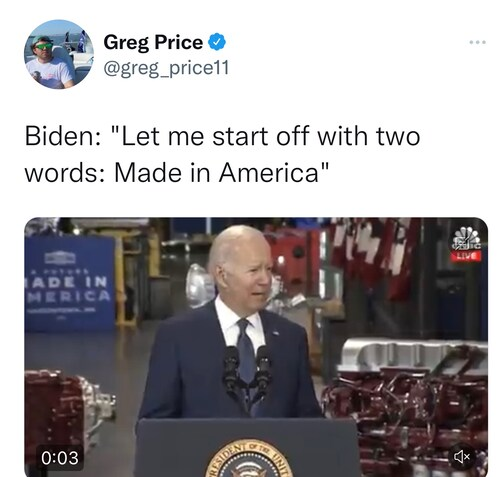Click the Made in America blue sign
Screen dimensions: 500x477
(70, 284)
